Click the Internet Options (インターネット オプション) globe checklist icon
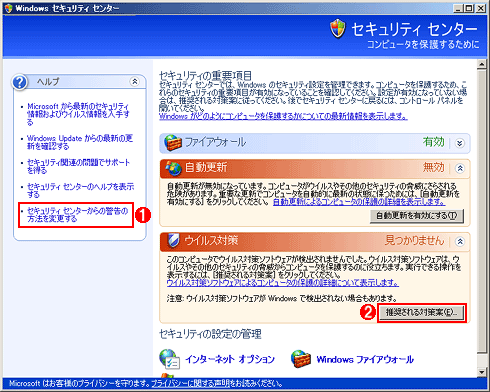This screenshot has height=392, width=490. click(x=170, y=359)
